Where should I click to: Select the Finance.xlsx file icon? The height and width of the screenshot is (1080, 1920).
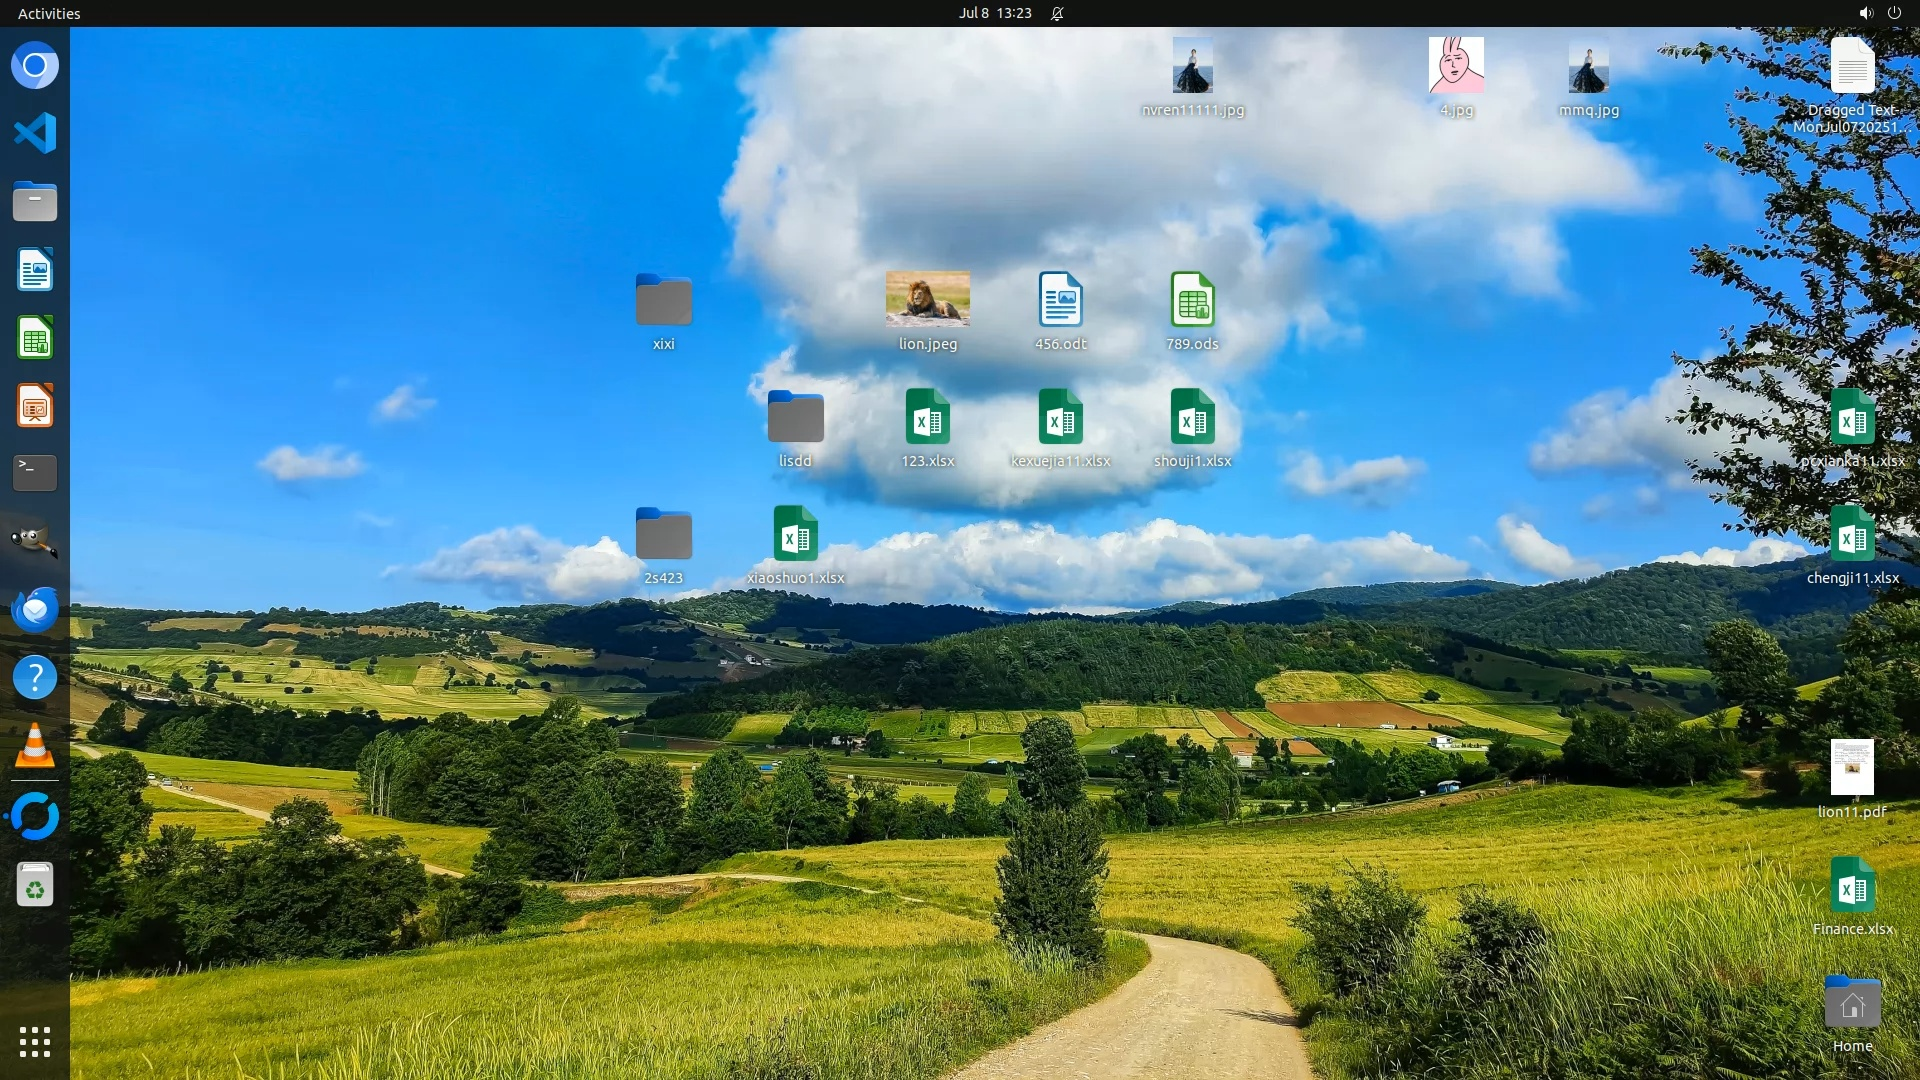point(1852,886)
